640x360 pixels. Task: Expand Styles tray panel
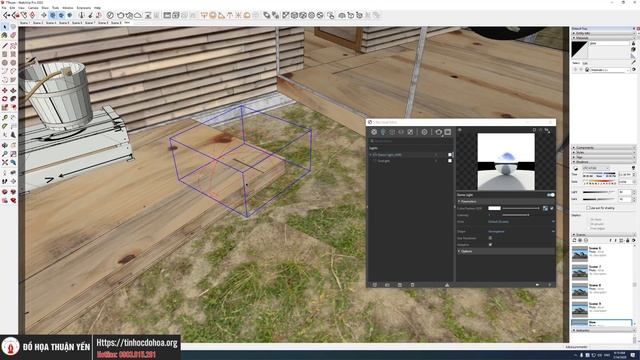pyautogui.click(x=603, y=152)
